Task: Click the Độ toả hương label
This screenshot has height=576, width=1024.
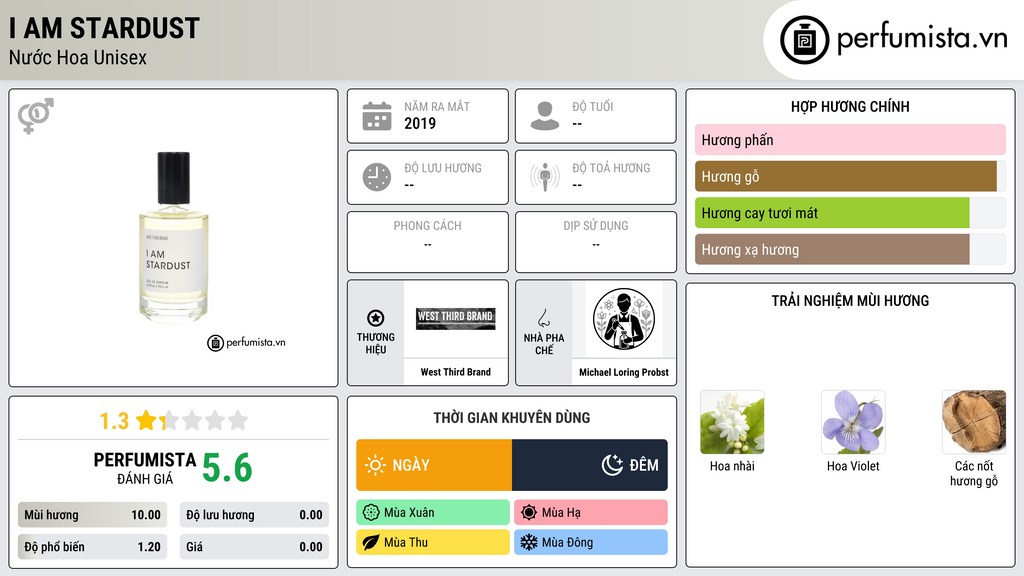Action: coord(611,168)
